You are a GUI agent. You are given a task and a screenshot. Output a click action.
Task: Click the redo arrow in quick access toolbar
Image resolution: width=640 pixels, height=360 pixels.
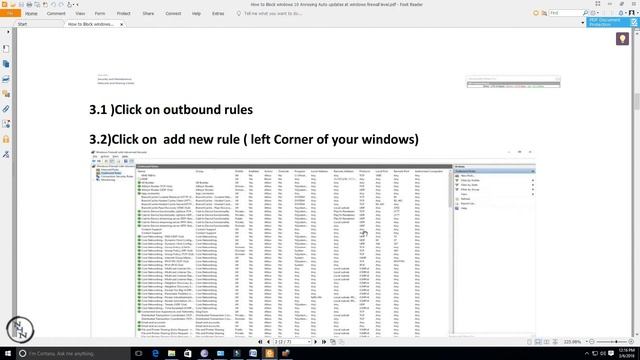tap(61, 4)
